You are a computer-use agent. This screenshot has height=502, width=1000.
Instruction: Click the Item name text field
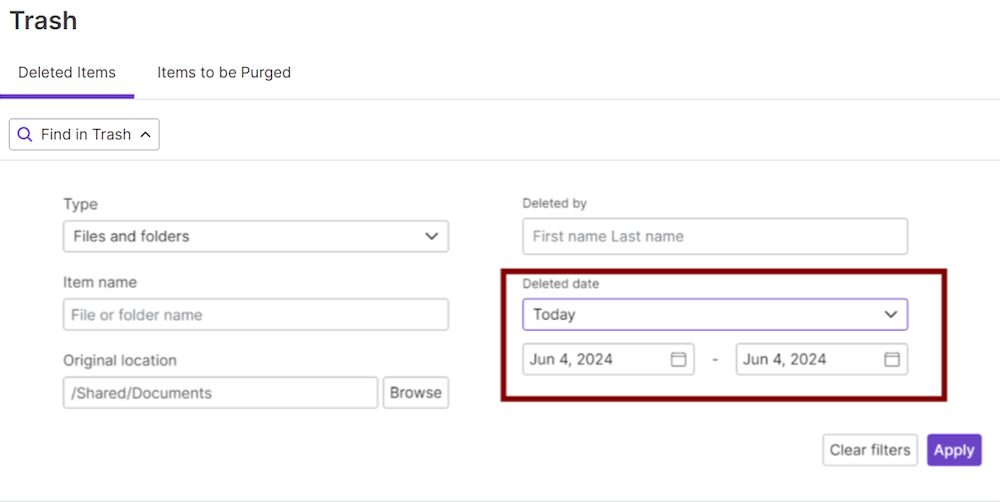pos(255,315)
